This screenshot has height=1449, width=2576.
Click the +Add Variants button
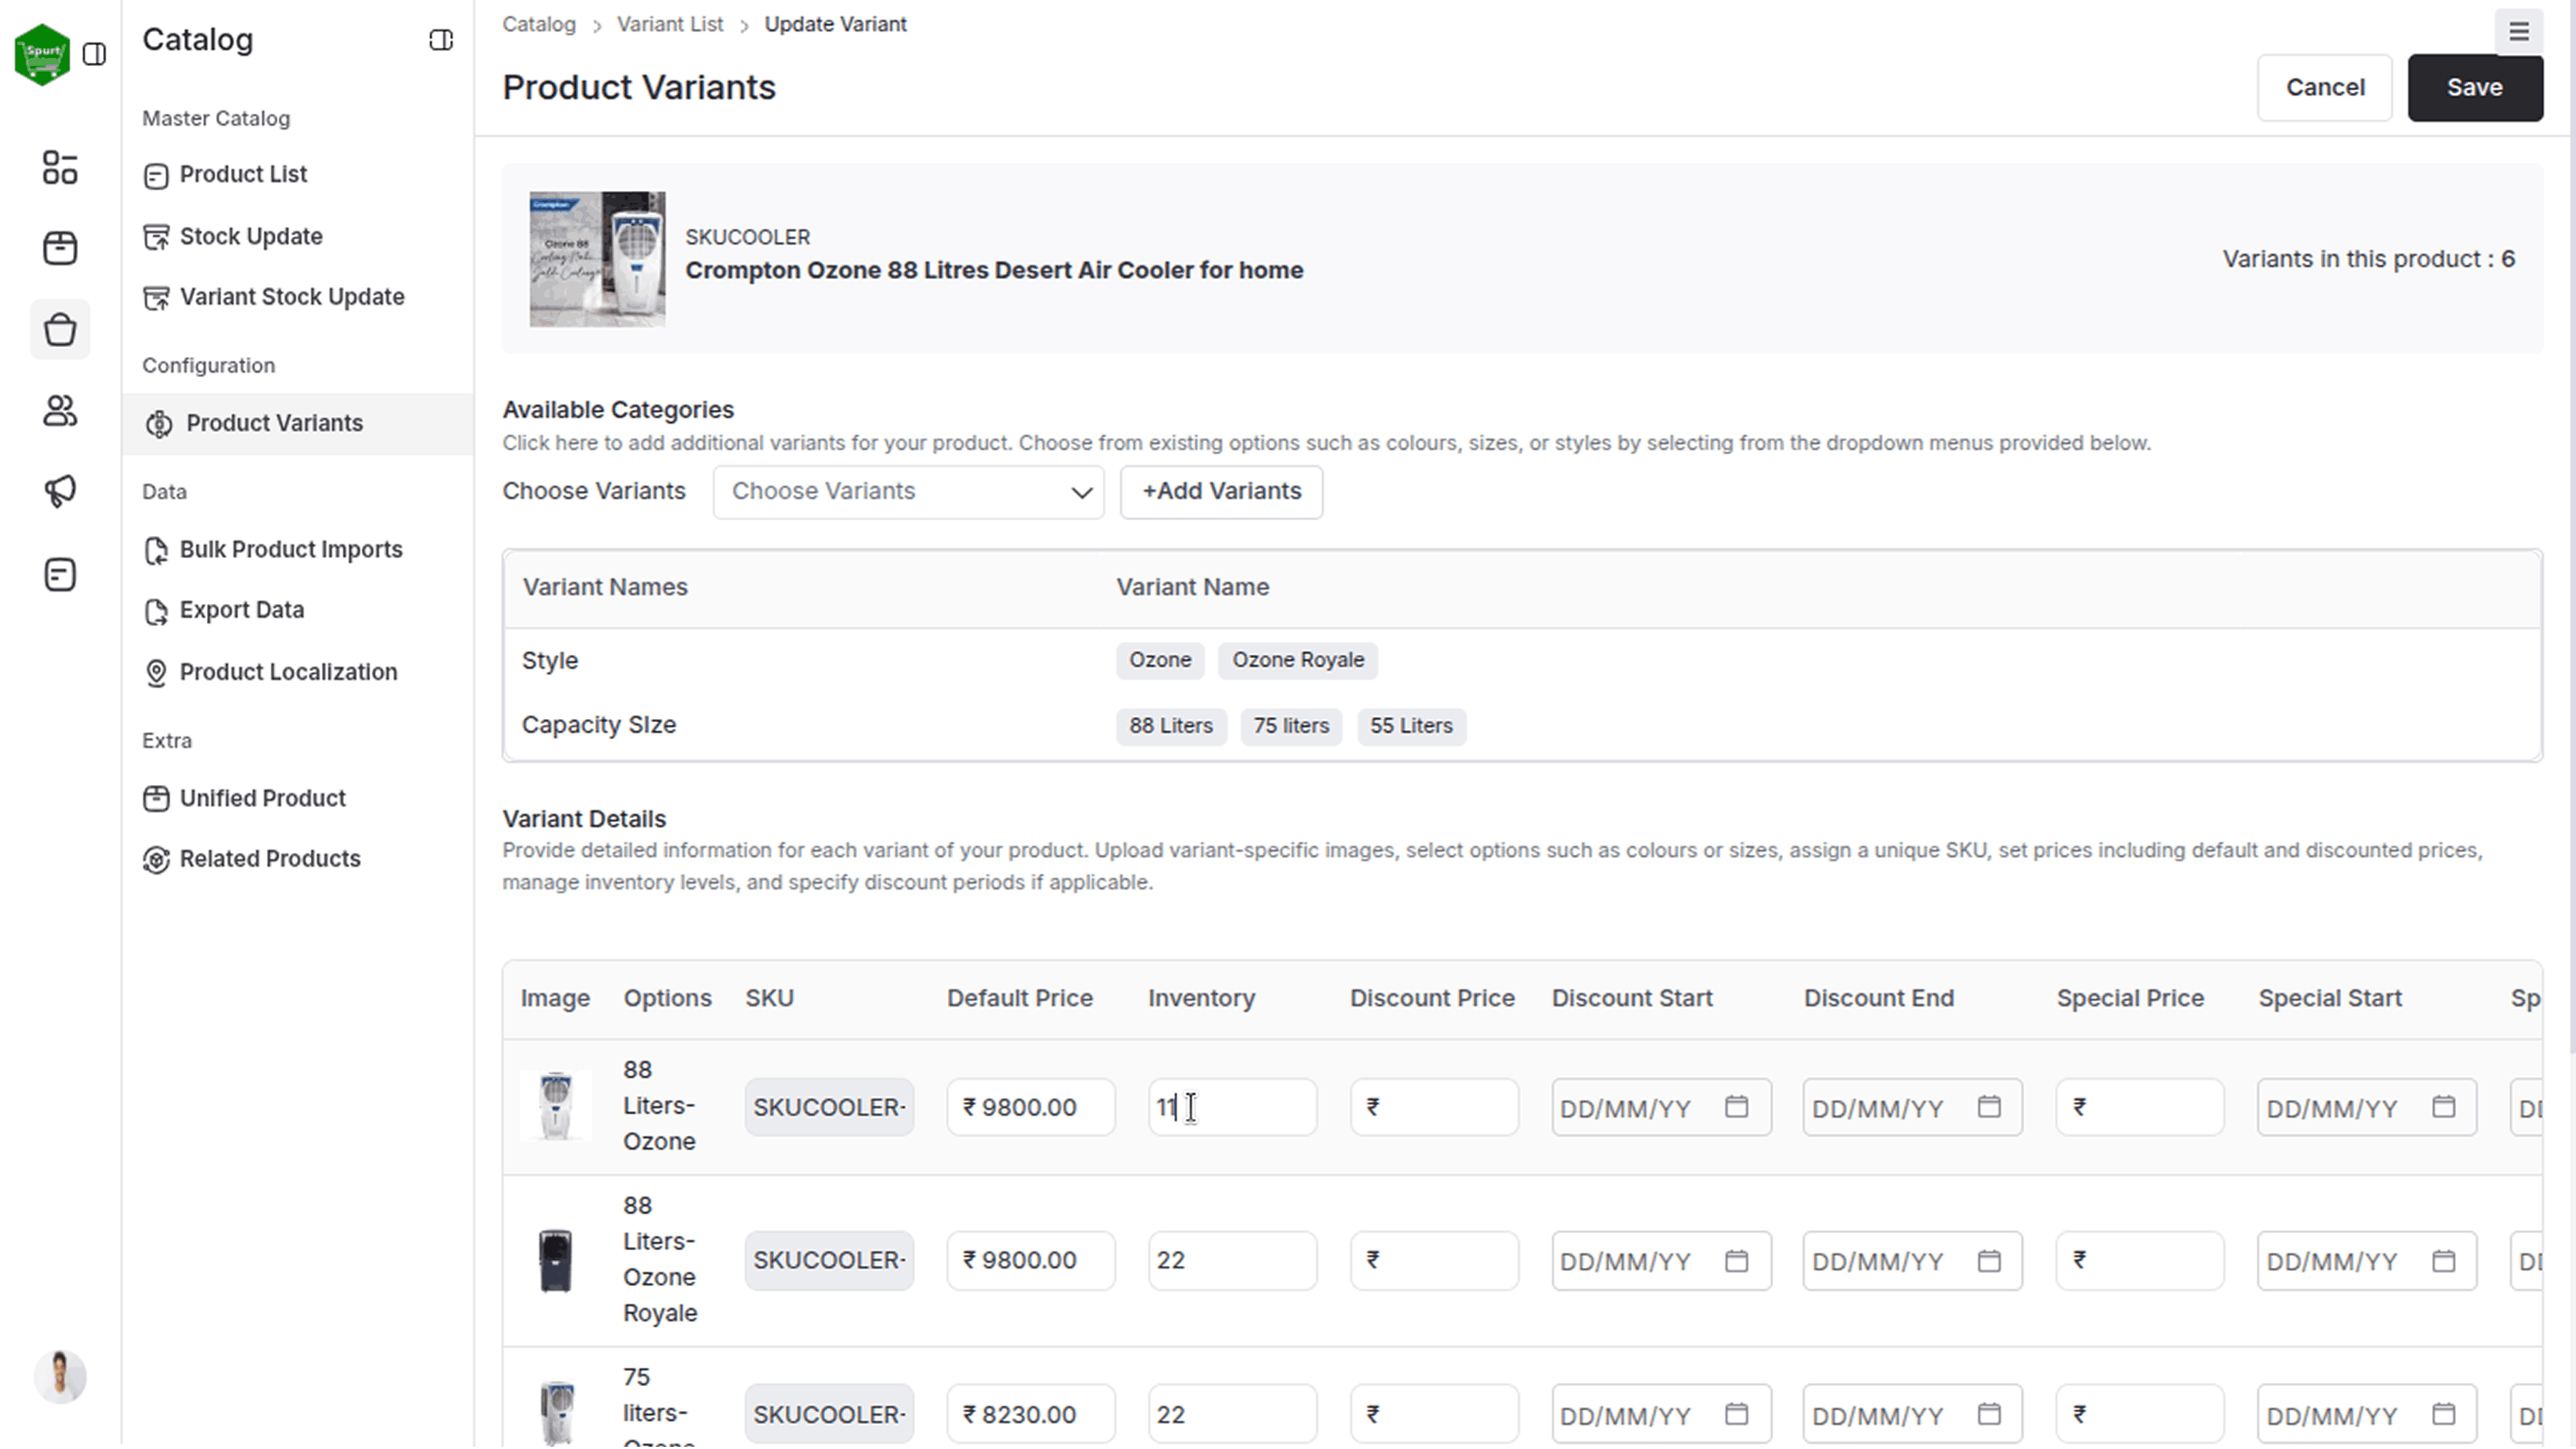click(x=1221, y=492)
